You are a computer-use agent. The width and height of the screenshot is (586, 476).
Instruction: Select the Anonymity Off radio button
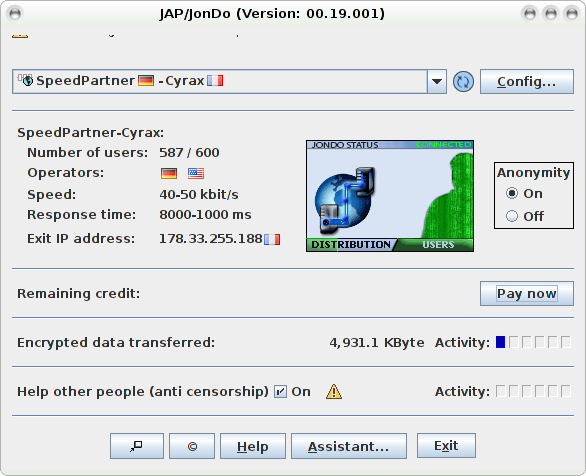512,216
